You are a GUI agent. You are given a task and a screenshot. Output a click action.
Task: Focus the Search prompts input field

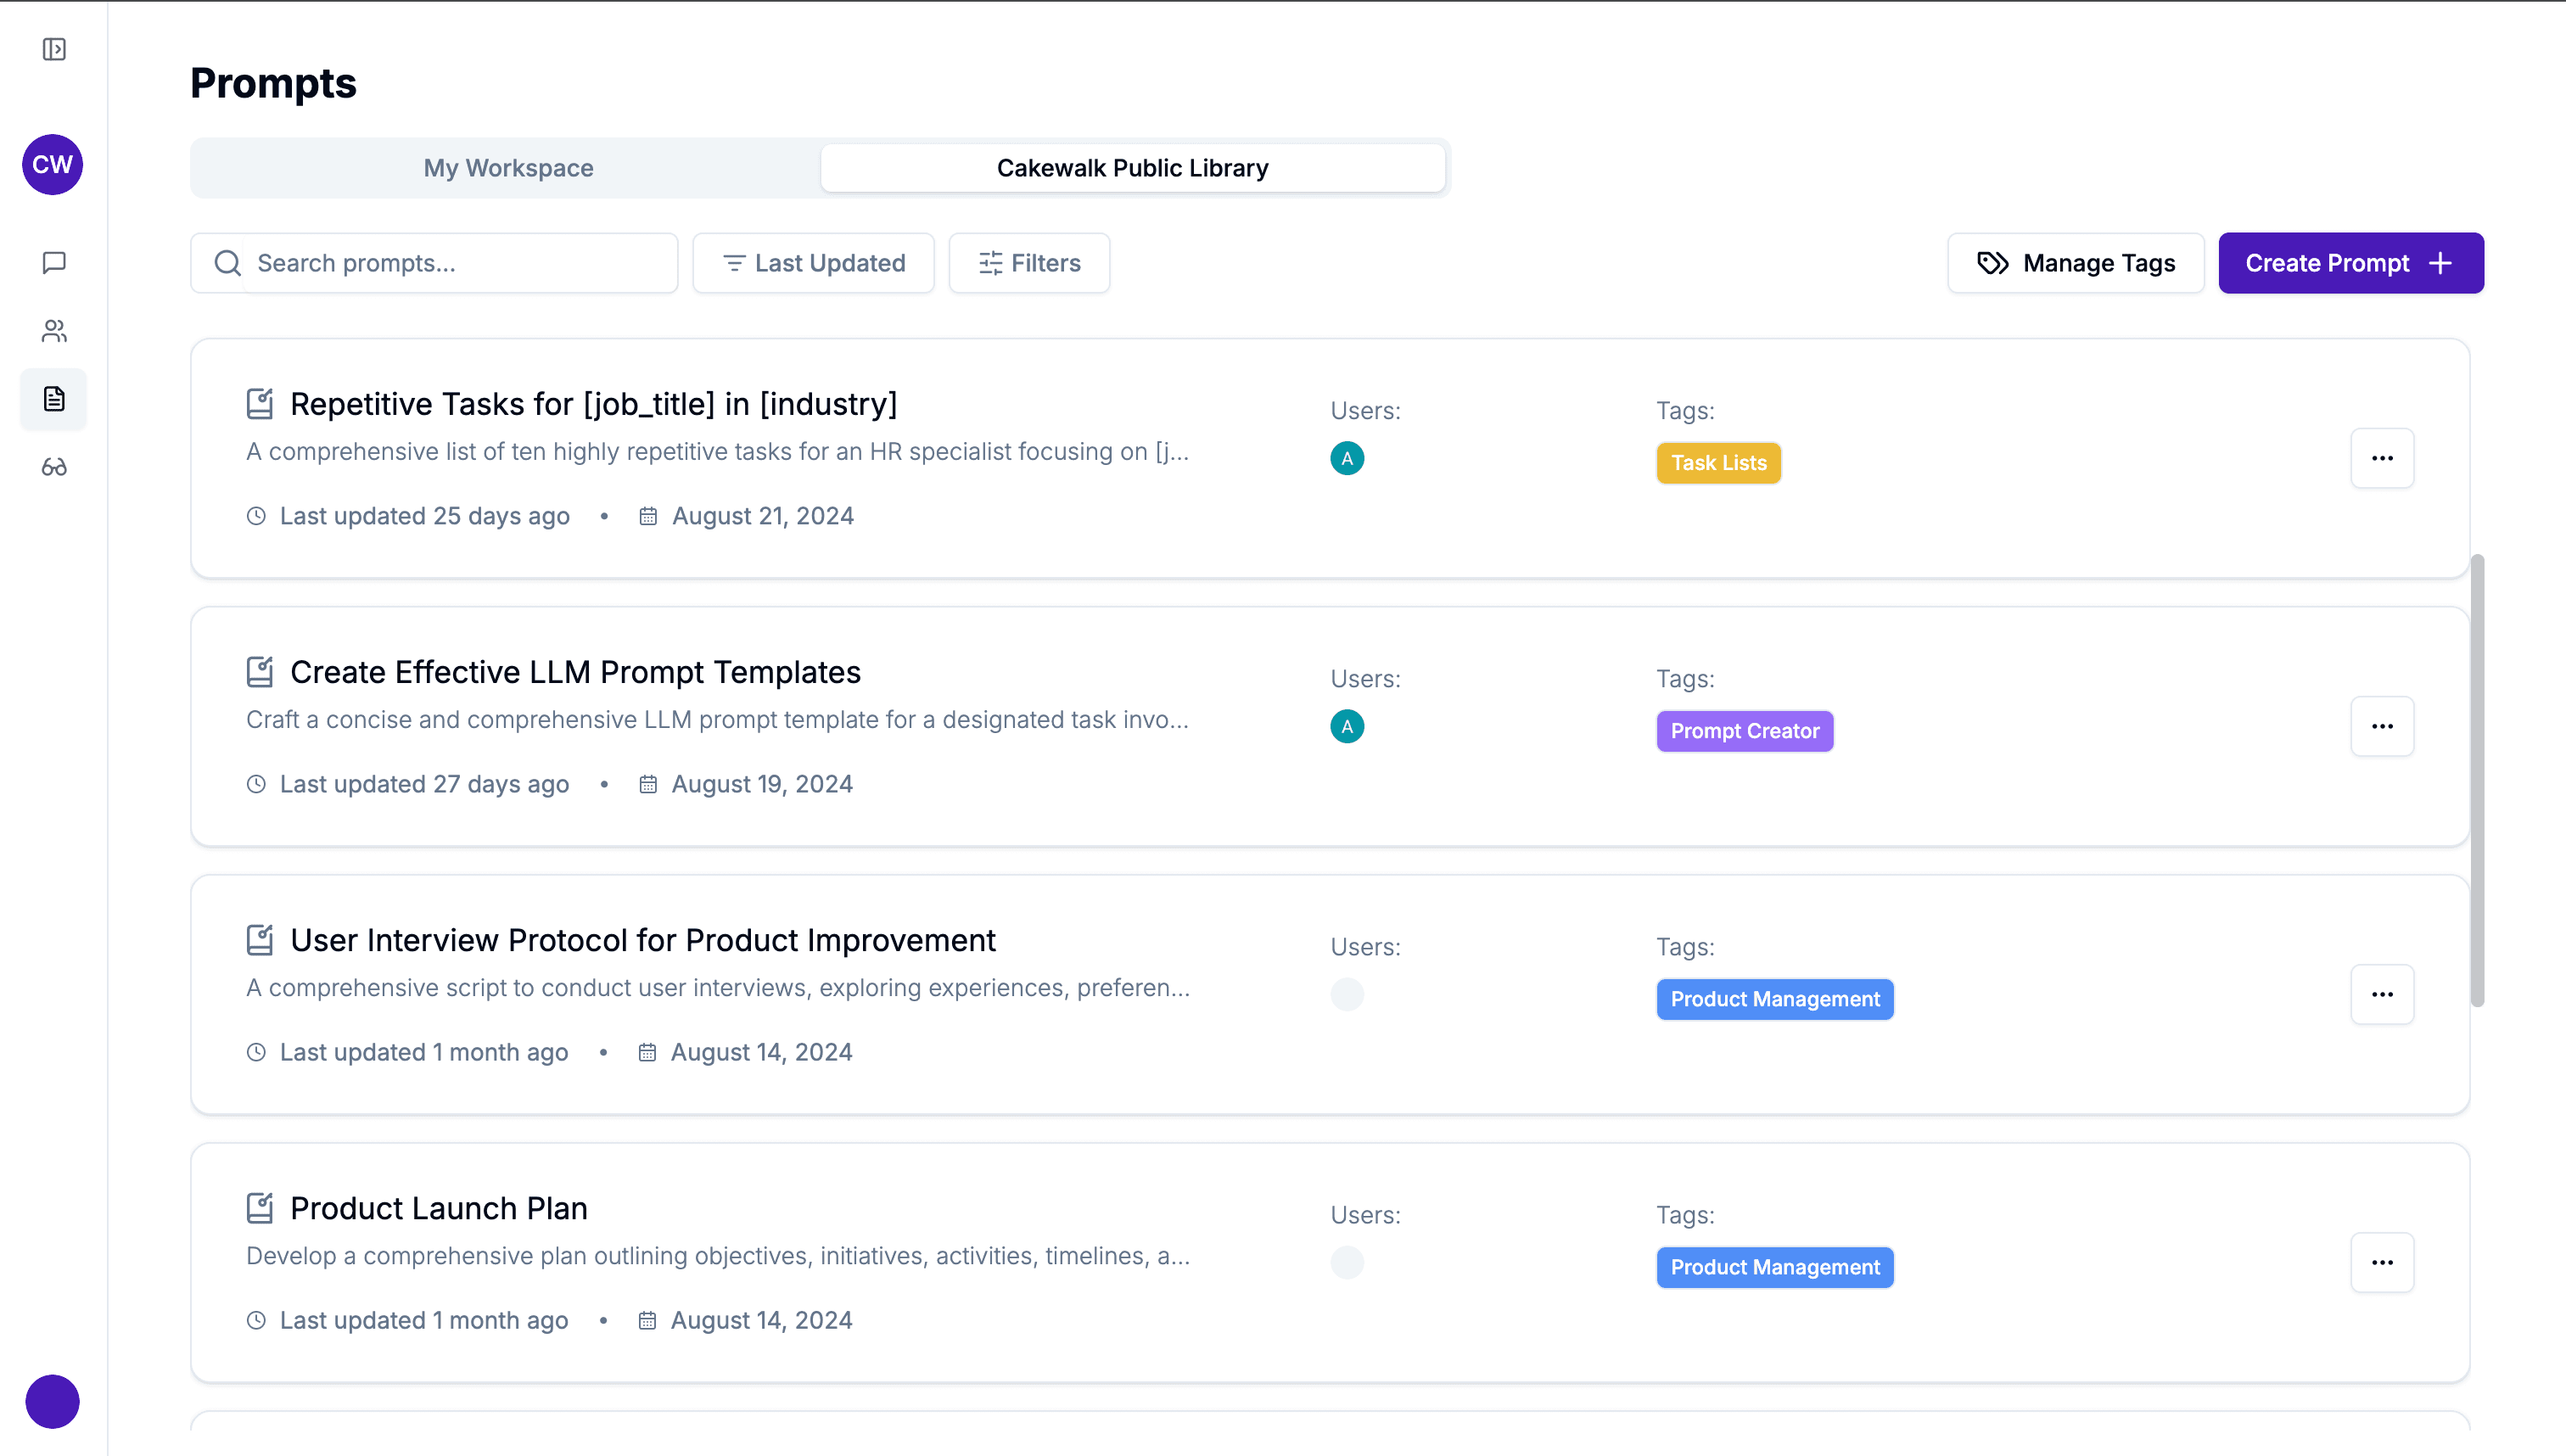click(x=434, y=263)
